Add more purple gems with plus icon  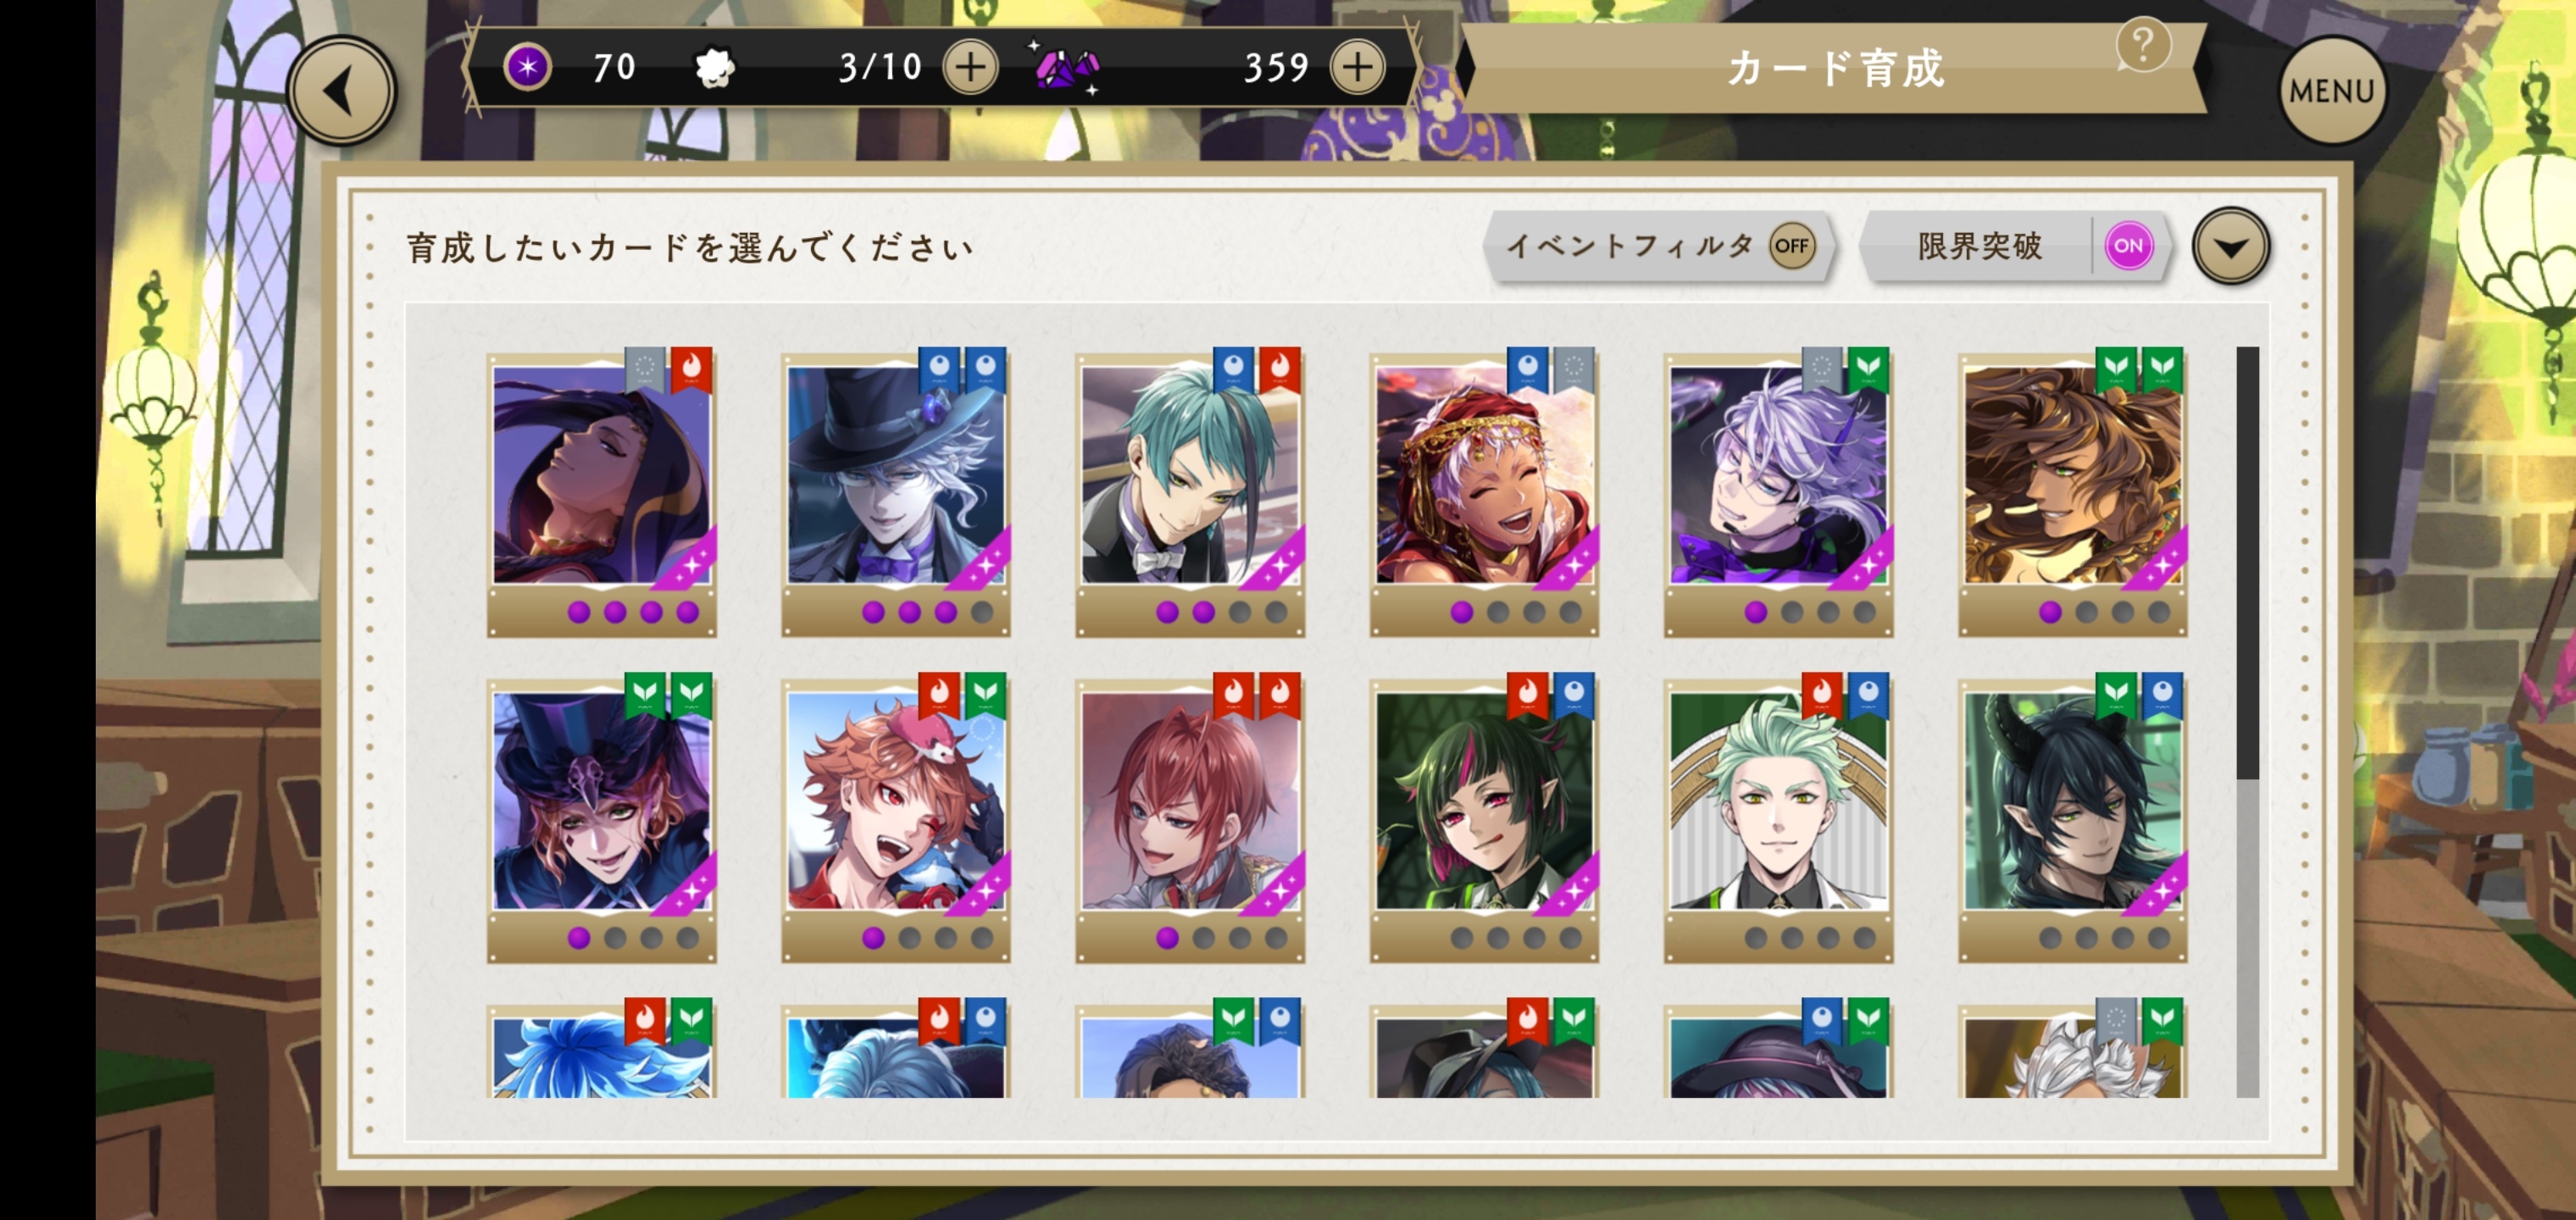click(1357, 68)
